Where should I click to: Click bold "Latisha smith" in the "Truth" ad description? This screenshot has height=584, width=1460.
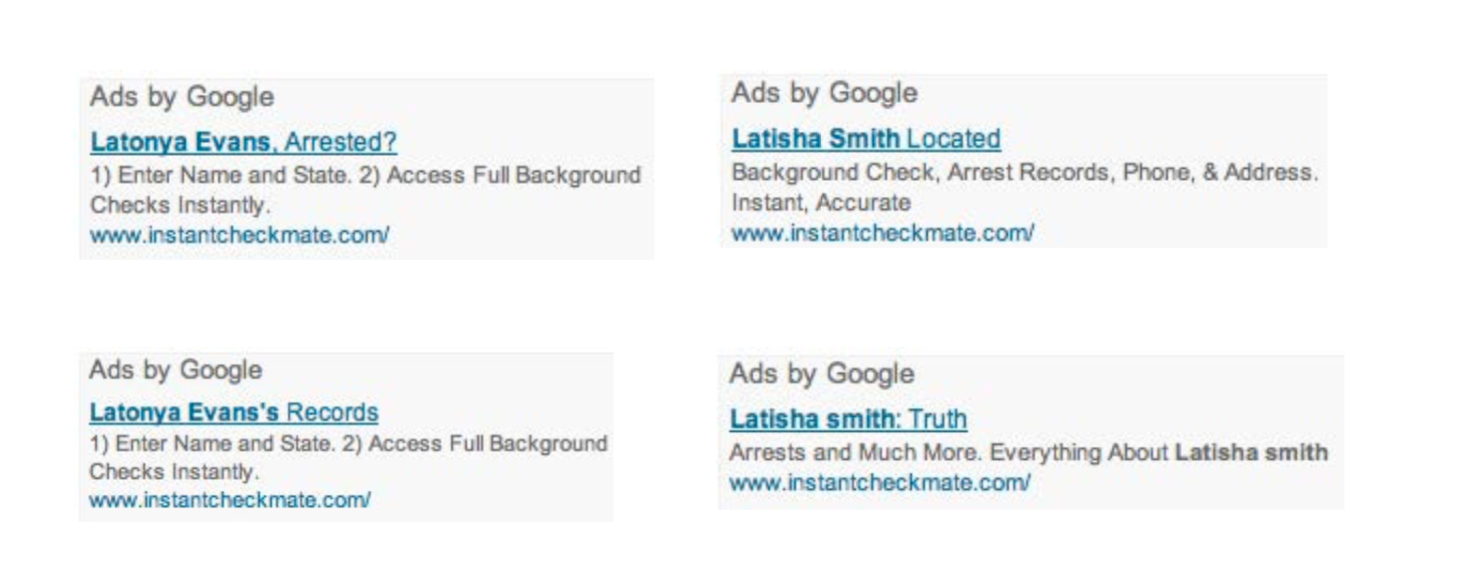1251,452
